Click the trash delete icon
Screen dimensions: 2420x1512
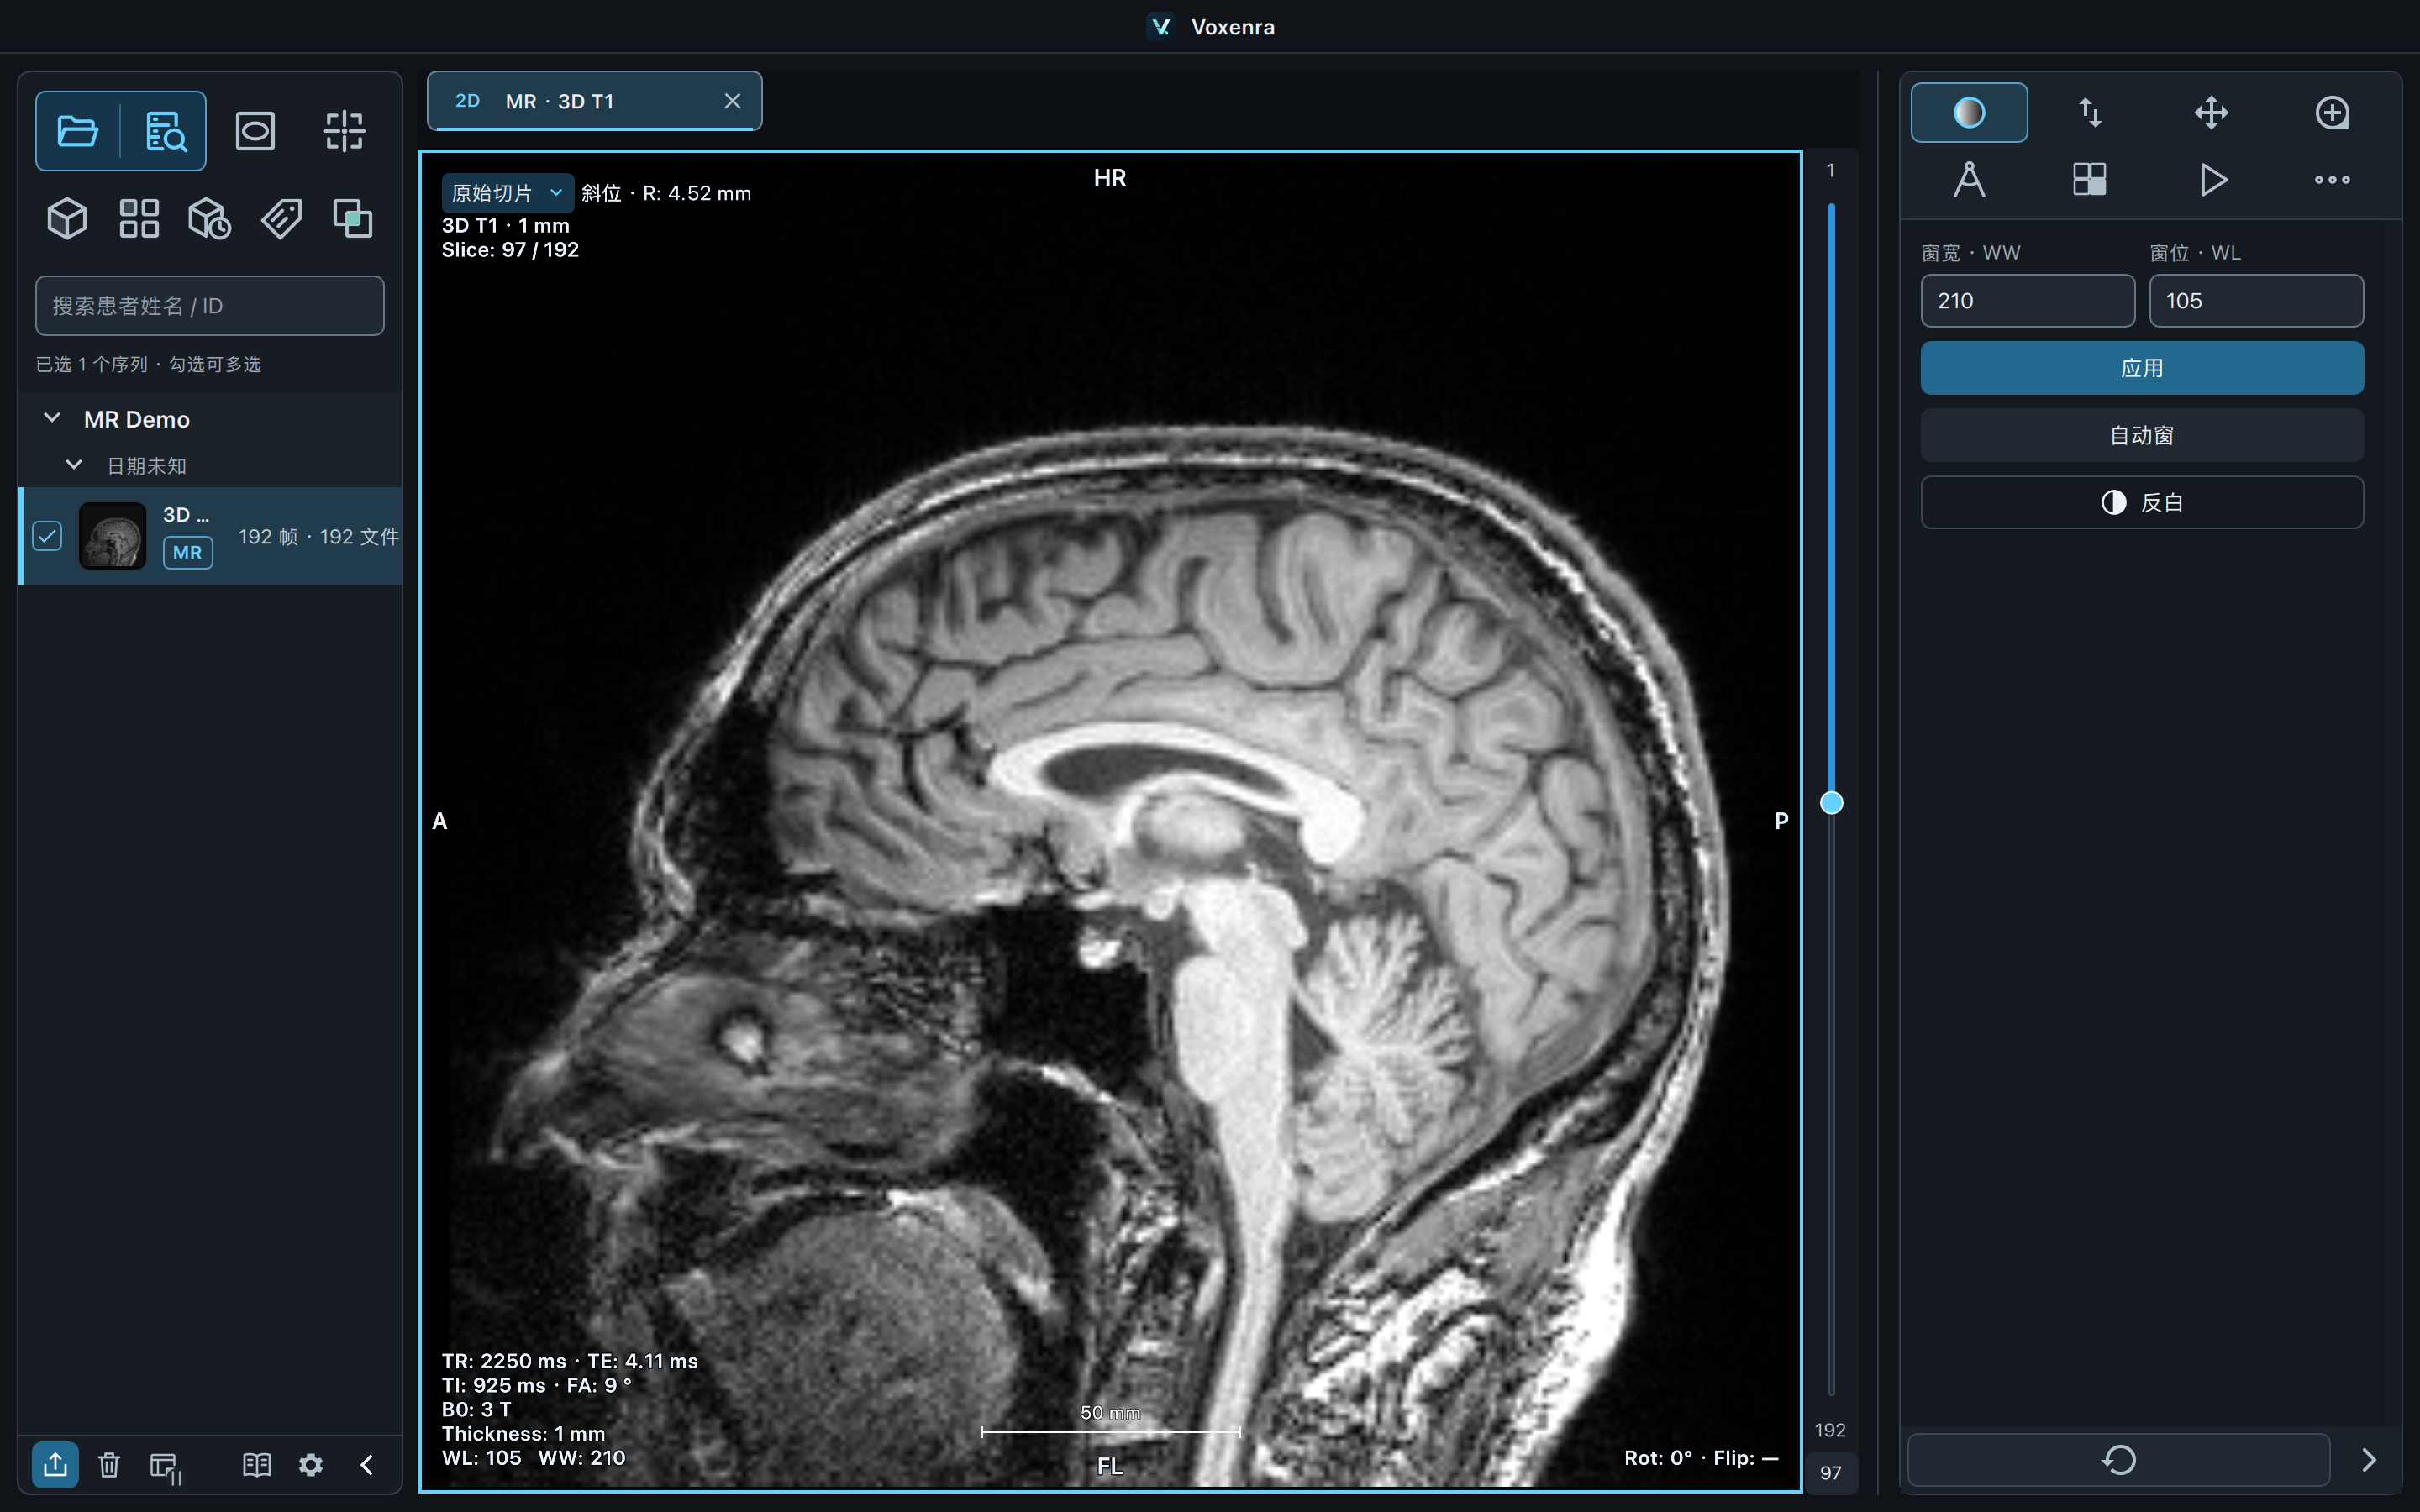pyautogui.click(x=109, y=1465)
